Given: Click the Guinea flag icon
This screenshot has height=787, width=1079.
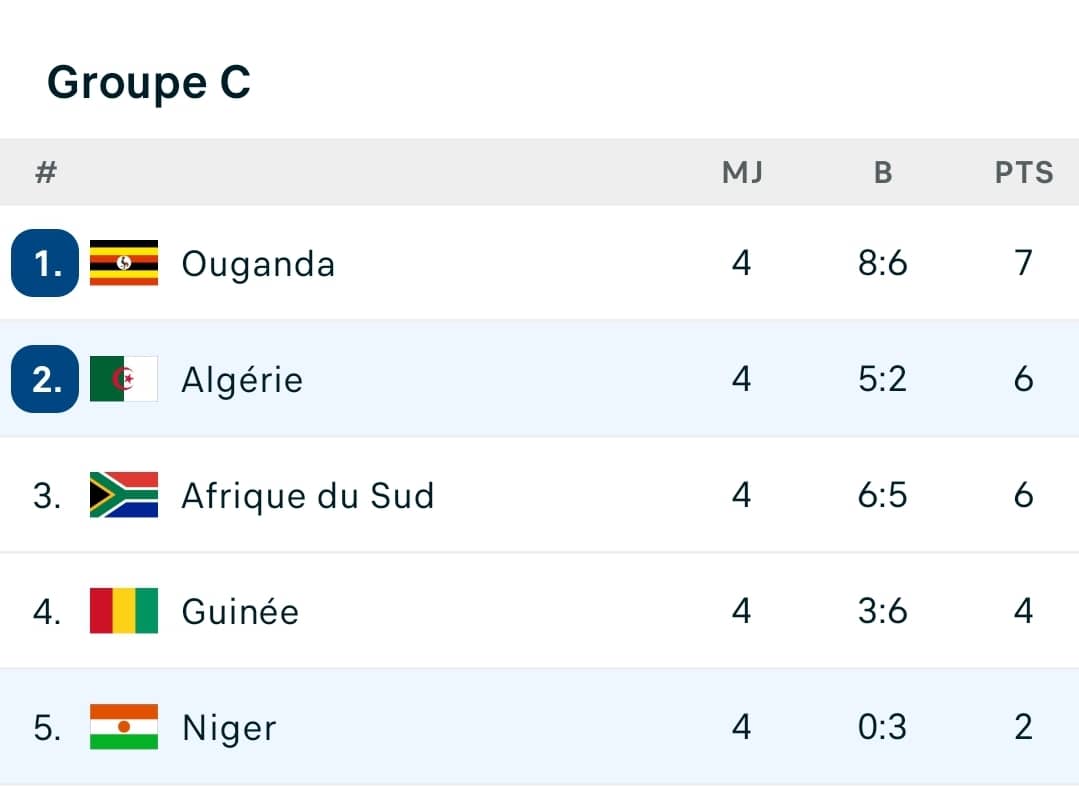Looking at the screenshot, I should (x=124, y=611).
